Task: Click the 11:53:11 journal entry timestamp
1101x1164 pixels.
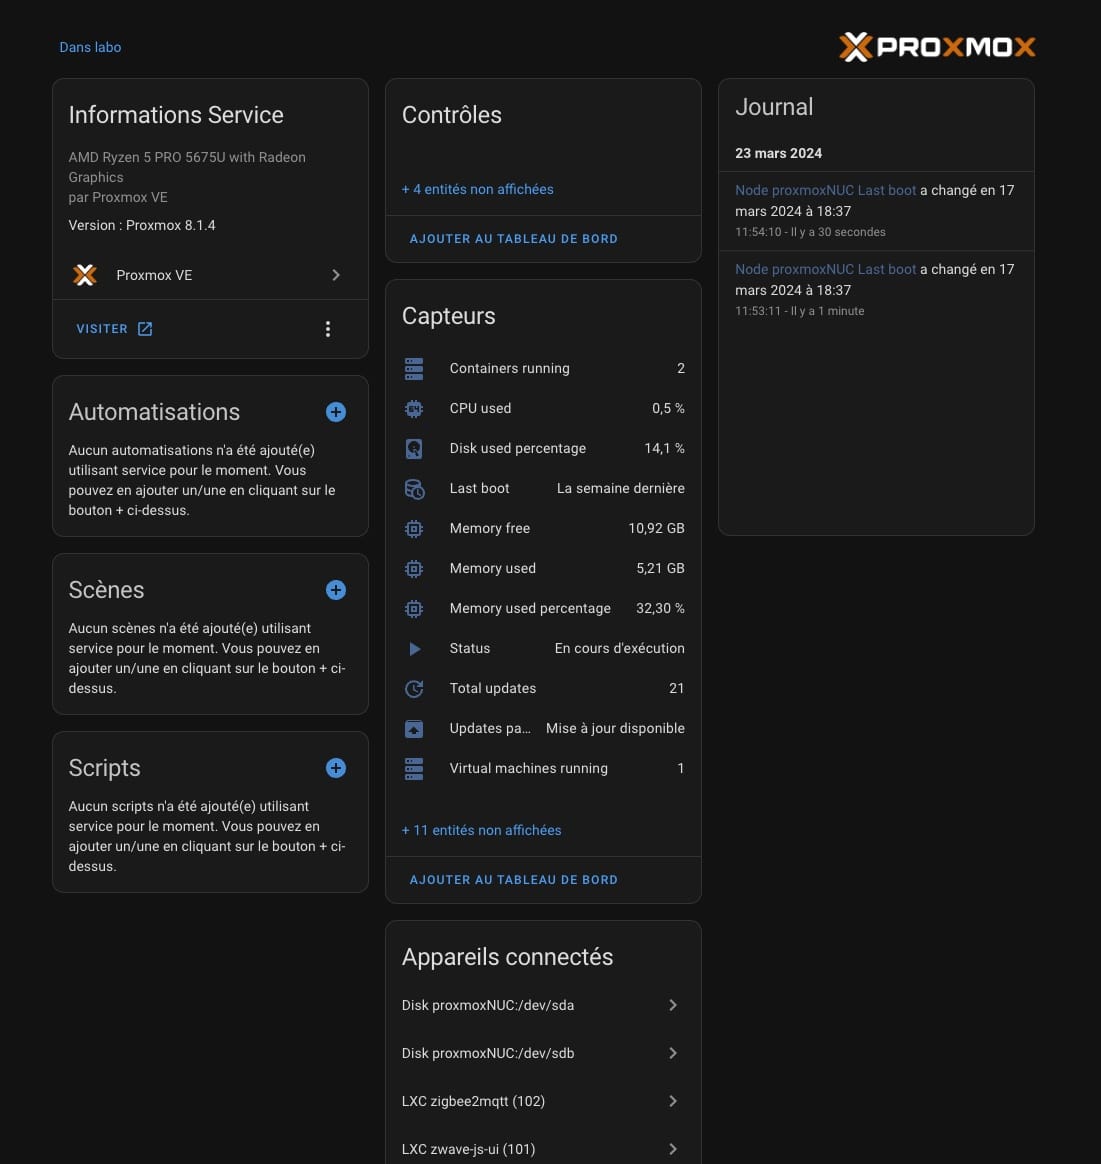Action: click(758, 312)
